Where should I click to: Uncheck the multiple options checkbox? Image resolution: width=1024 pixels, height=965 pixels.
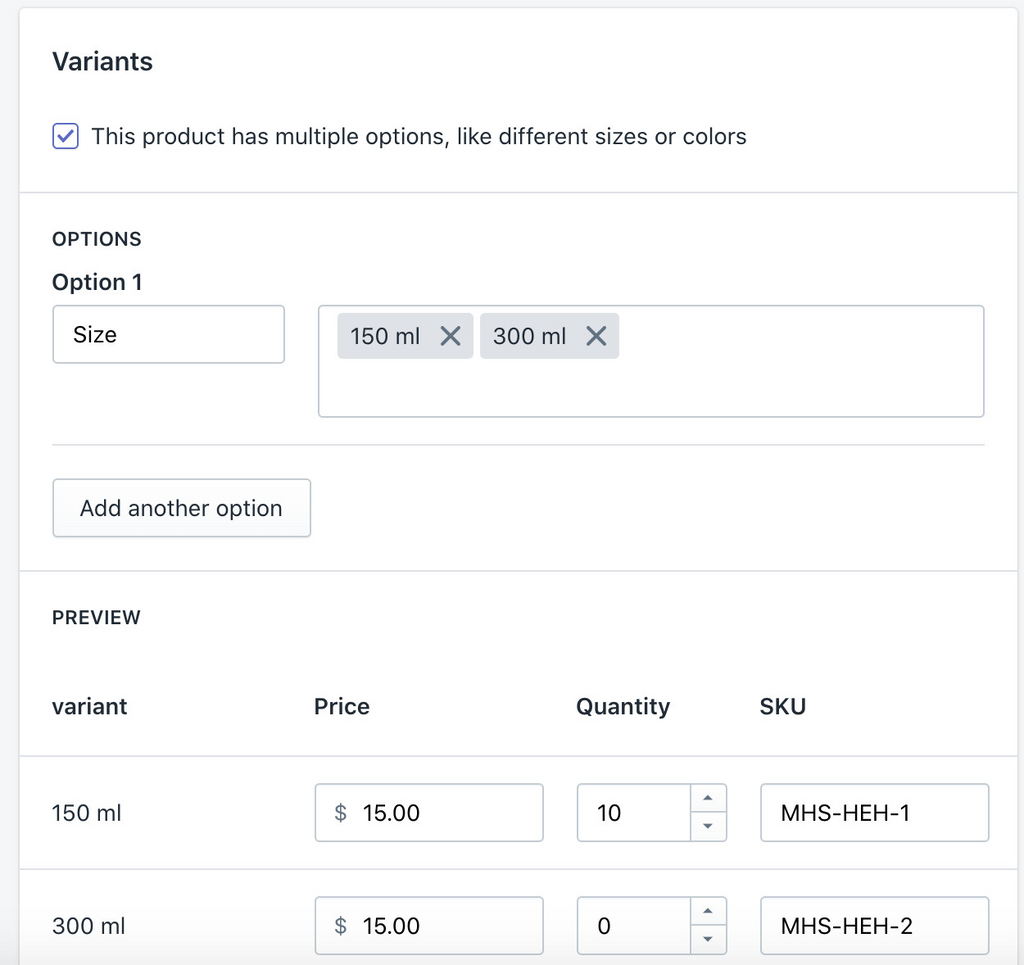(x=64, y=136)
